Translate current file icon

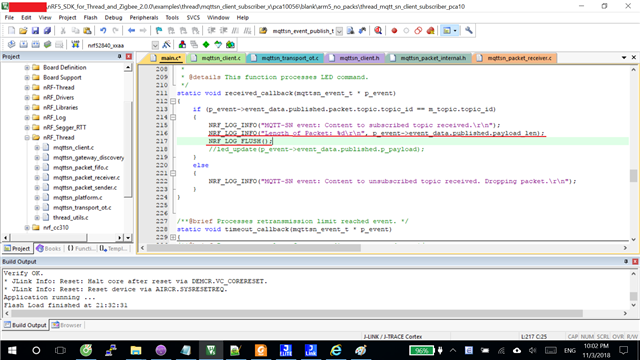click(11, 44)
